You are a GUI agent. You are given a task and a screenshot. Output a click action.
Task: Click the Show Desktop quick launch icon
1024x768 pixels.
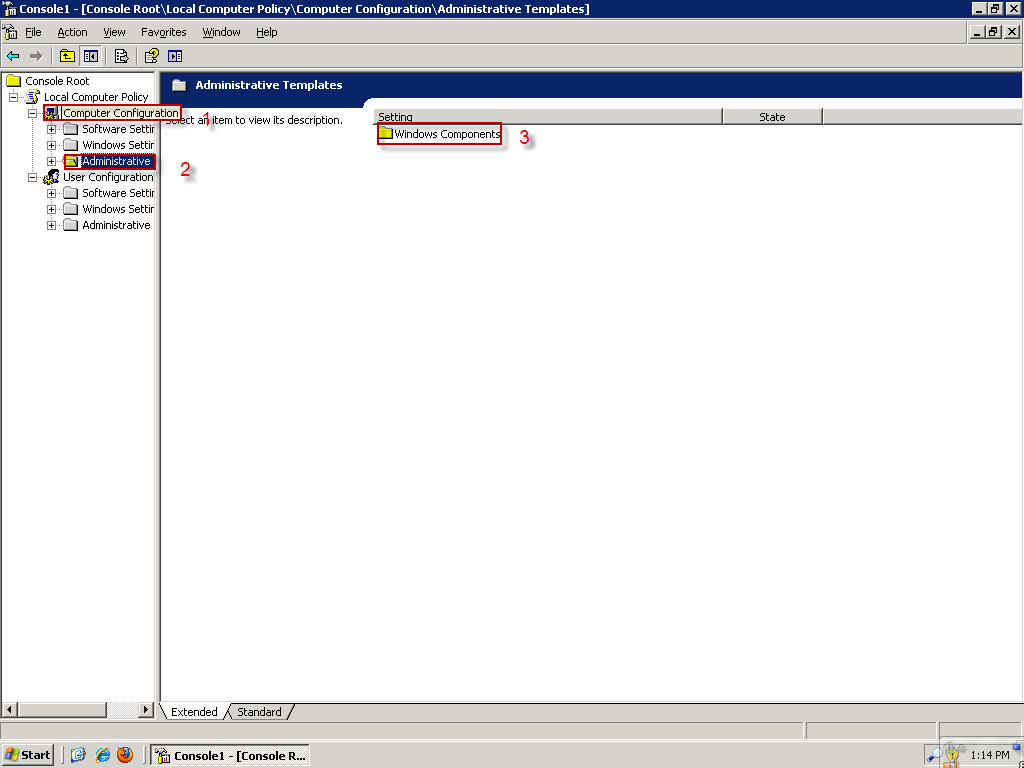point(78,755)
